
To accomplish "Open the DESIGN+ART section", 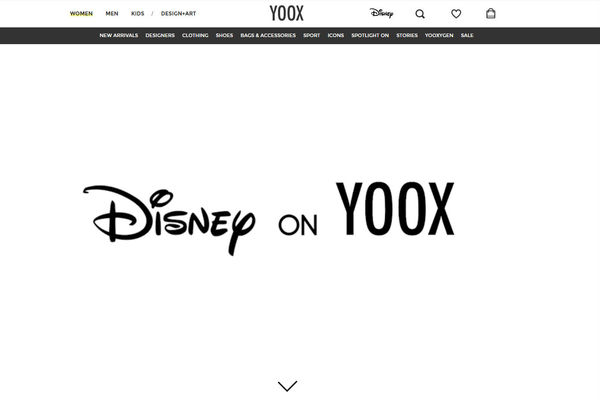I will tap(178, 14).
